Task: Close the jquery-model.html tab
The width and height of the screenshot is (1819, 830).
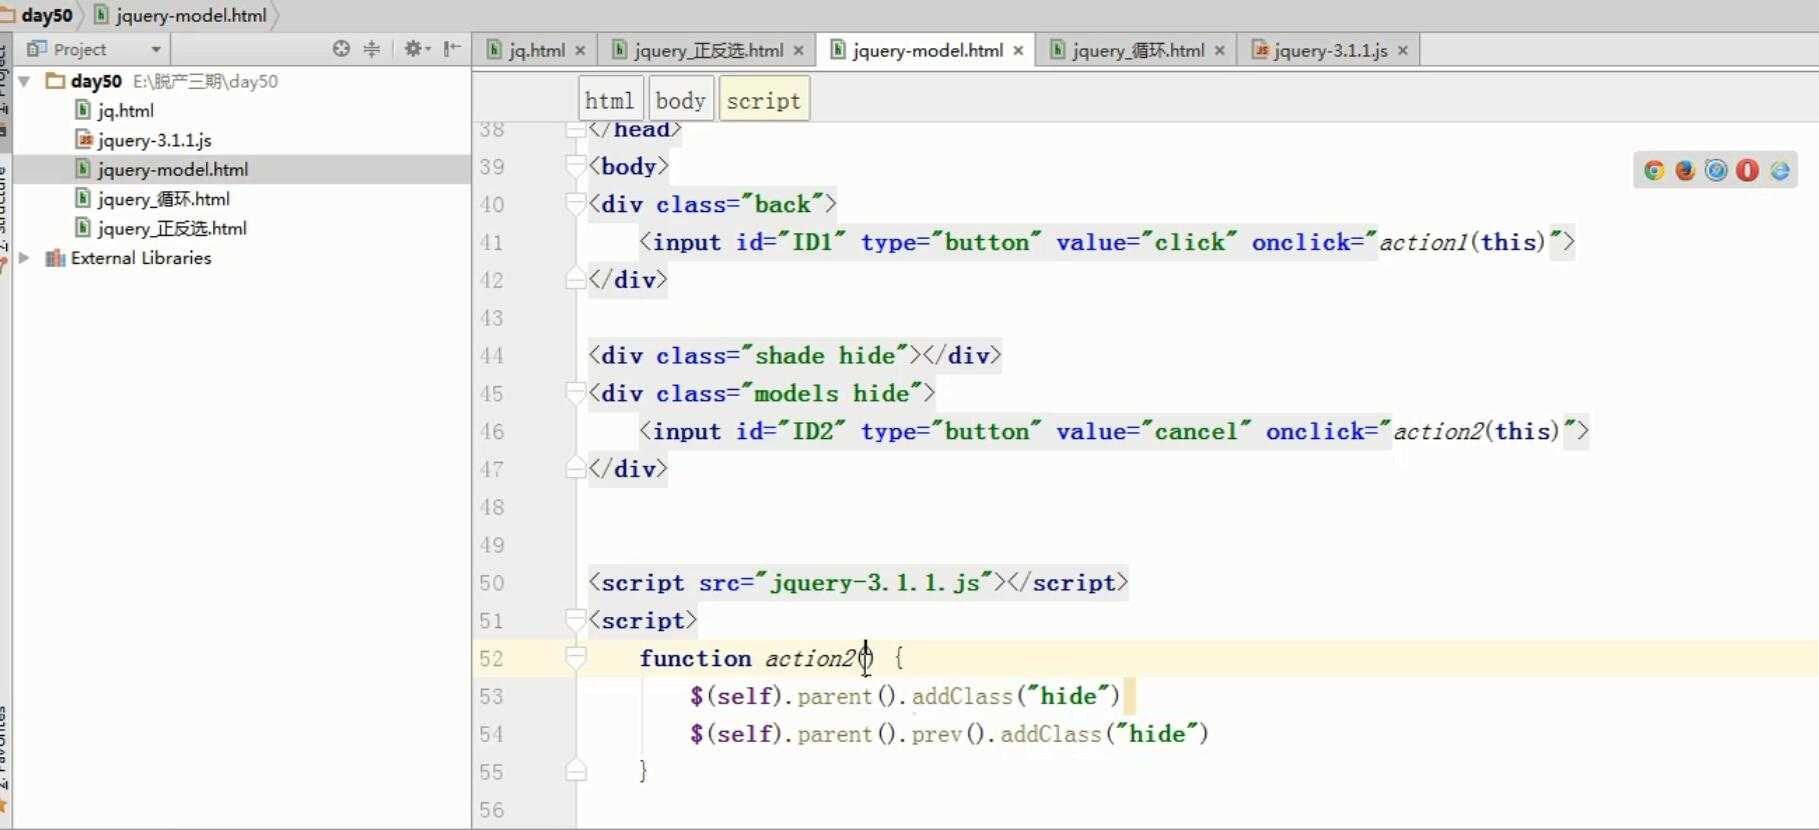Action: [1018, 50]
